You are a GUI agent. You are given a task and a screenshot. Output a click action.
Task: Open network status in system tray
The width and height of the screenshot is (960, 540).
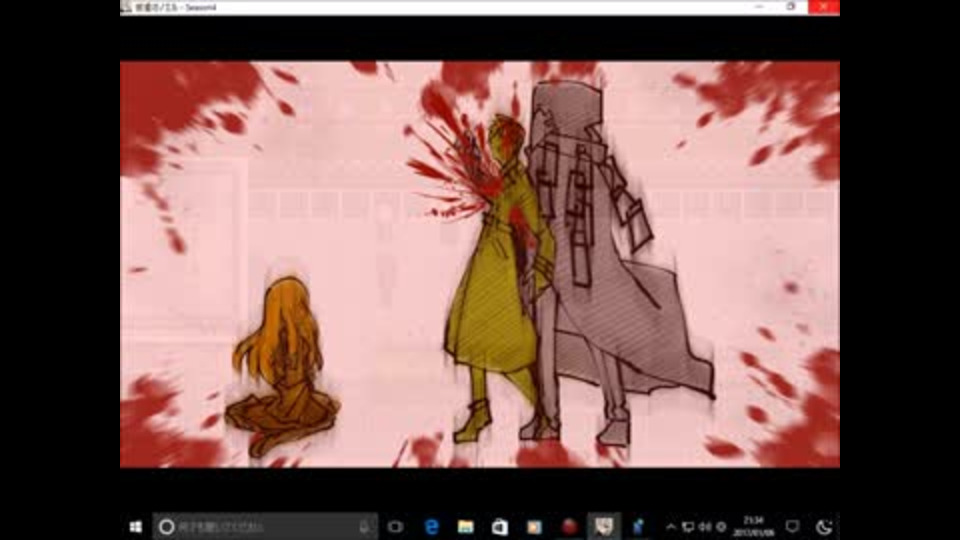(x=688, y=527)
